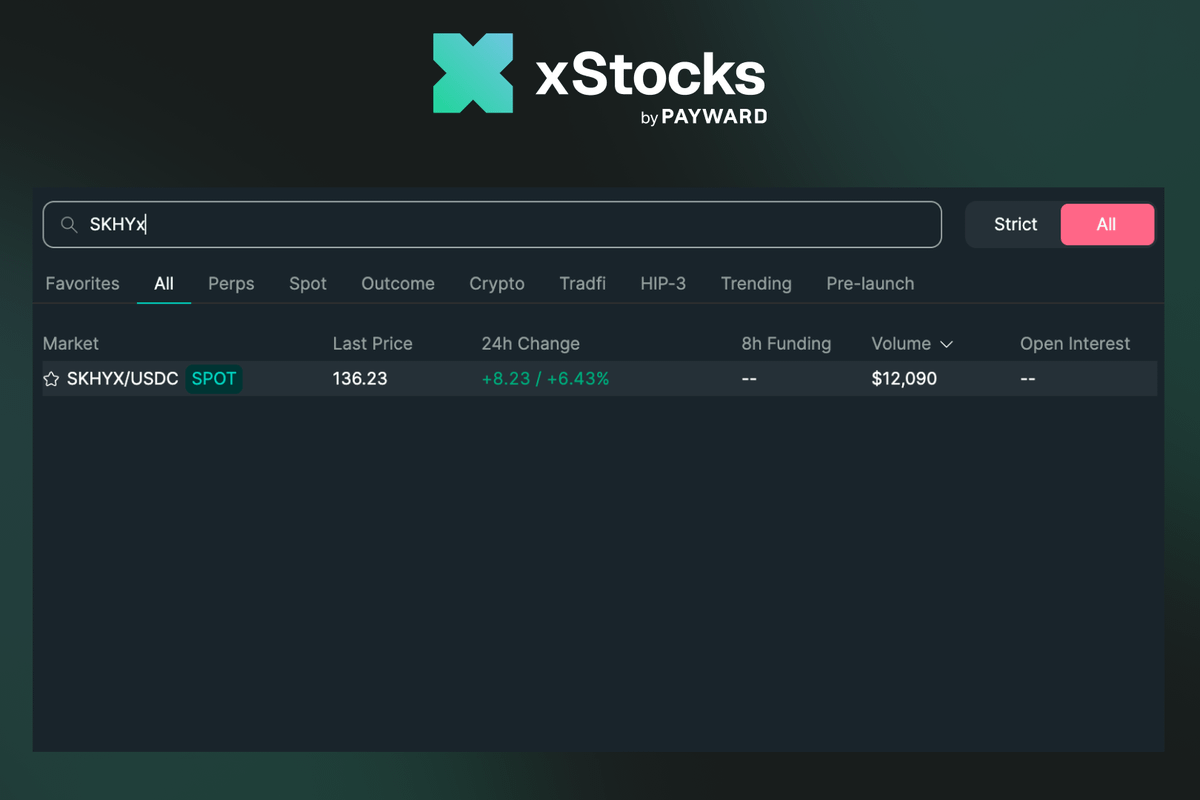Screen dimensions: 1200x800
Task: Select the All search mode
Action: [x=1106, y=225]
